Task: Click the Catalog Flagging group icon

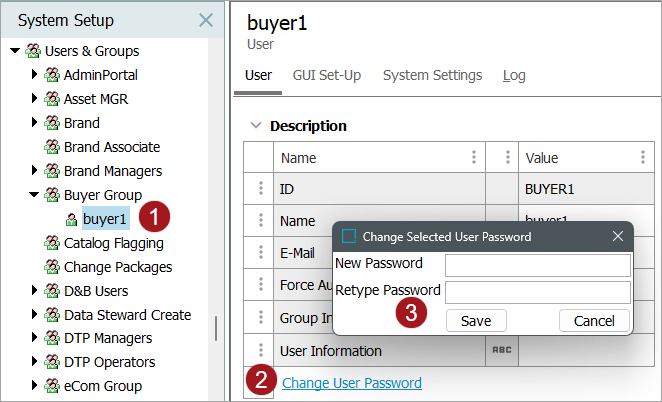Action: tap(52, 243)
